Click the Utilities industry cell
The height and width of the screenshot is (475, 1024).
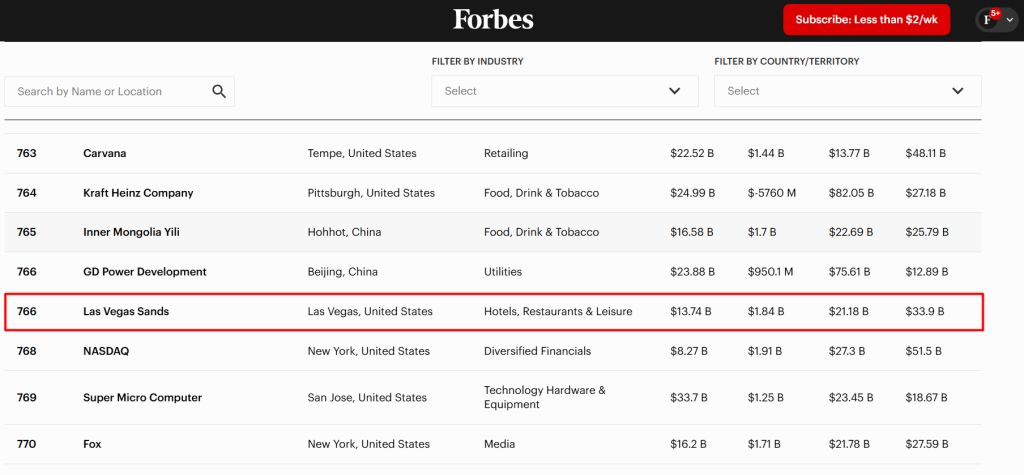pyautogui.click(x=503, y=272)
